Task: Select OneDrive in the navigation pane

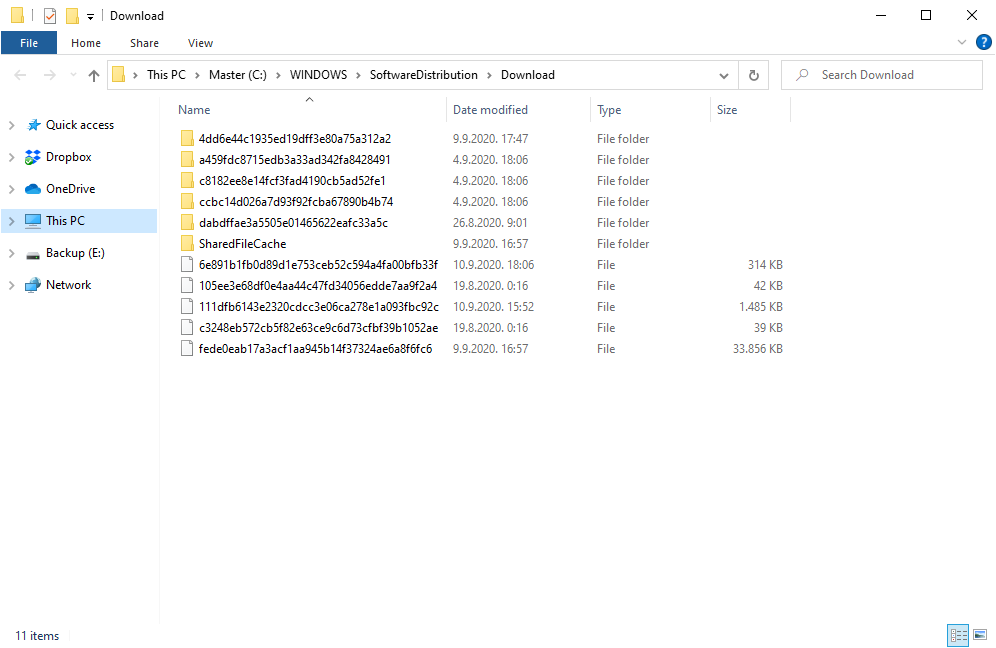Action: coord(71,189)
